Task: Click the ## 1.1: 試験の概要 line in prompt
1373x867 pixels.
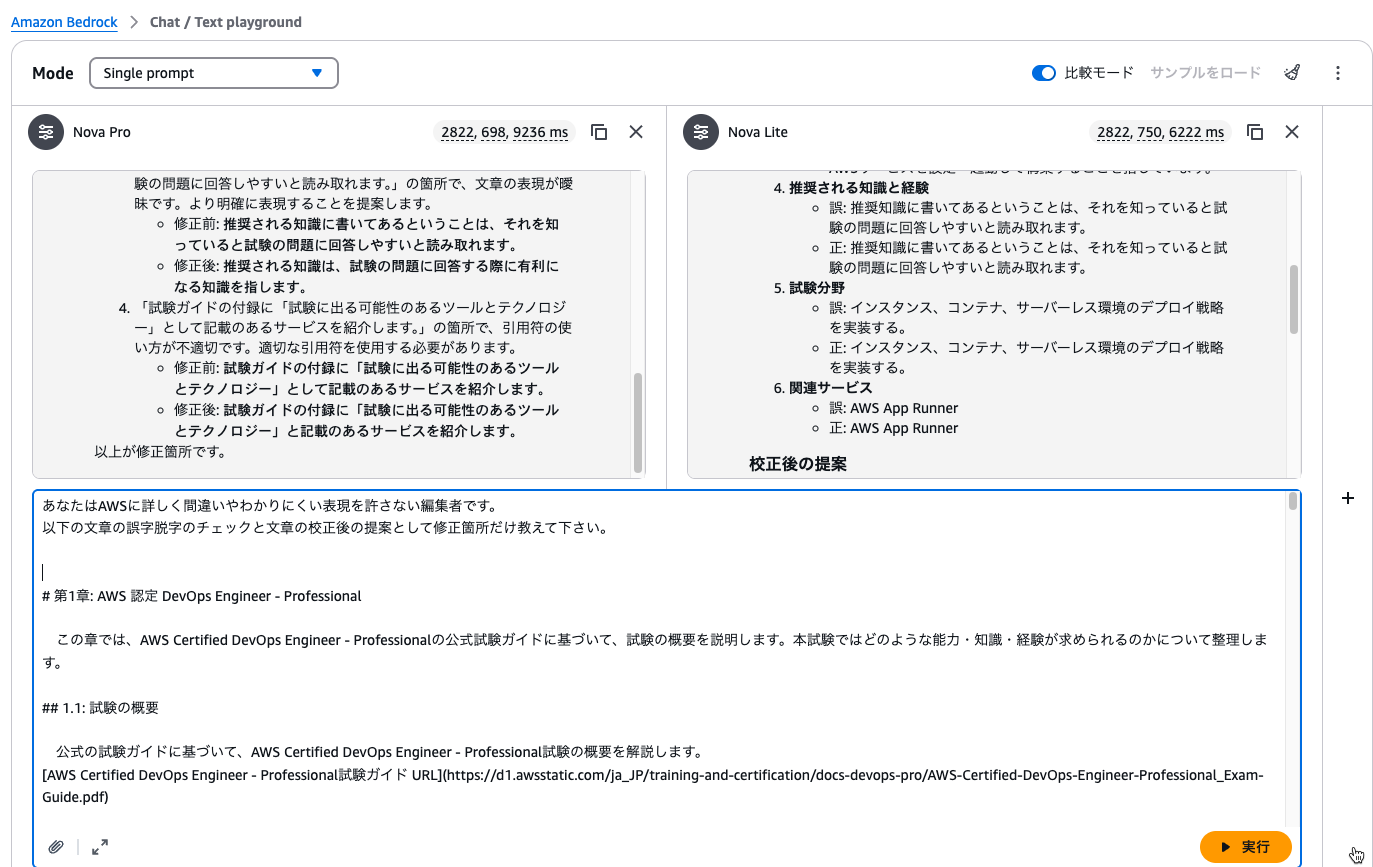Action: 100,708
